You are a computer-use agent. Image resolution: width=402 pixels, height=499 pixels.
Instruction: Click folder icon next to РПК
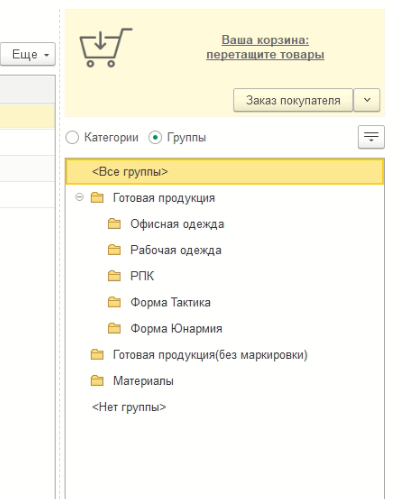pos(114,276)
